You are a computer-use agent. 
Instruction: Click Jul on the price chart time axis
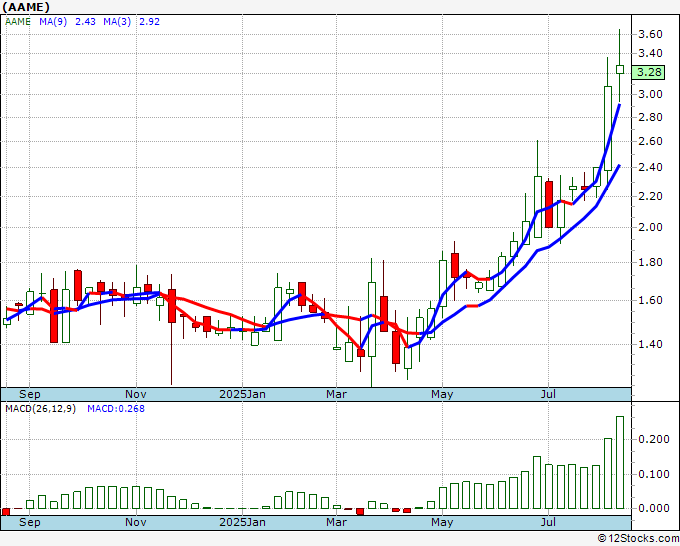point(548,394)
